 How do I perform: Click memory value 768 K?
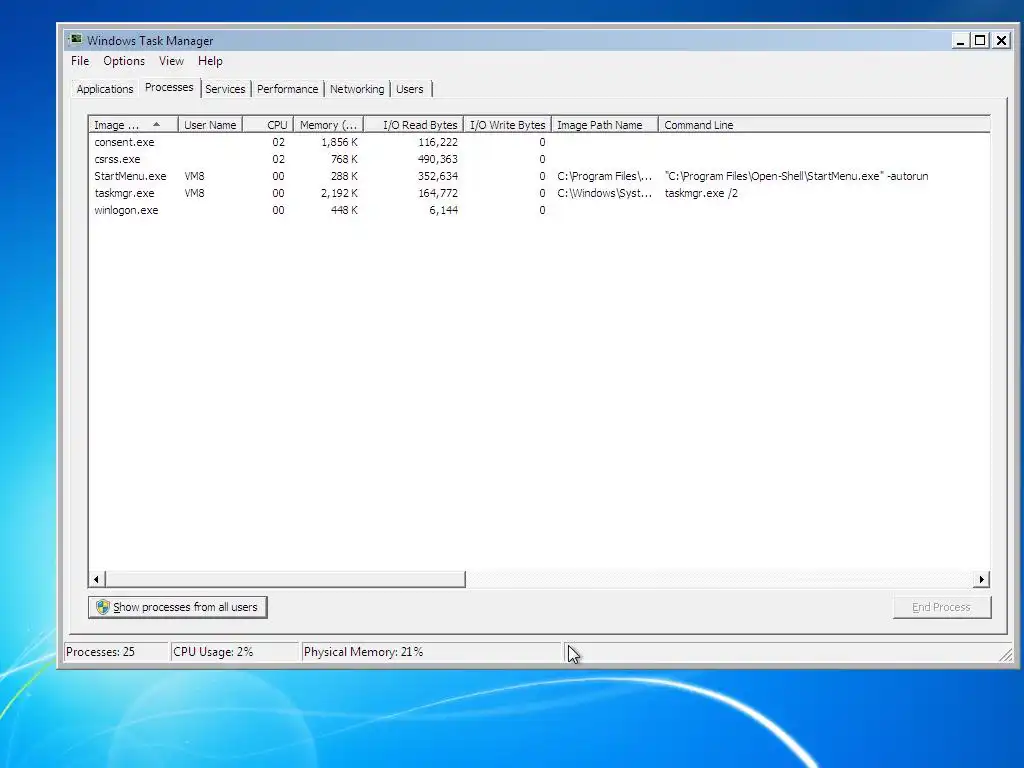344,159
